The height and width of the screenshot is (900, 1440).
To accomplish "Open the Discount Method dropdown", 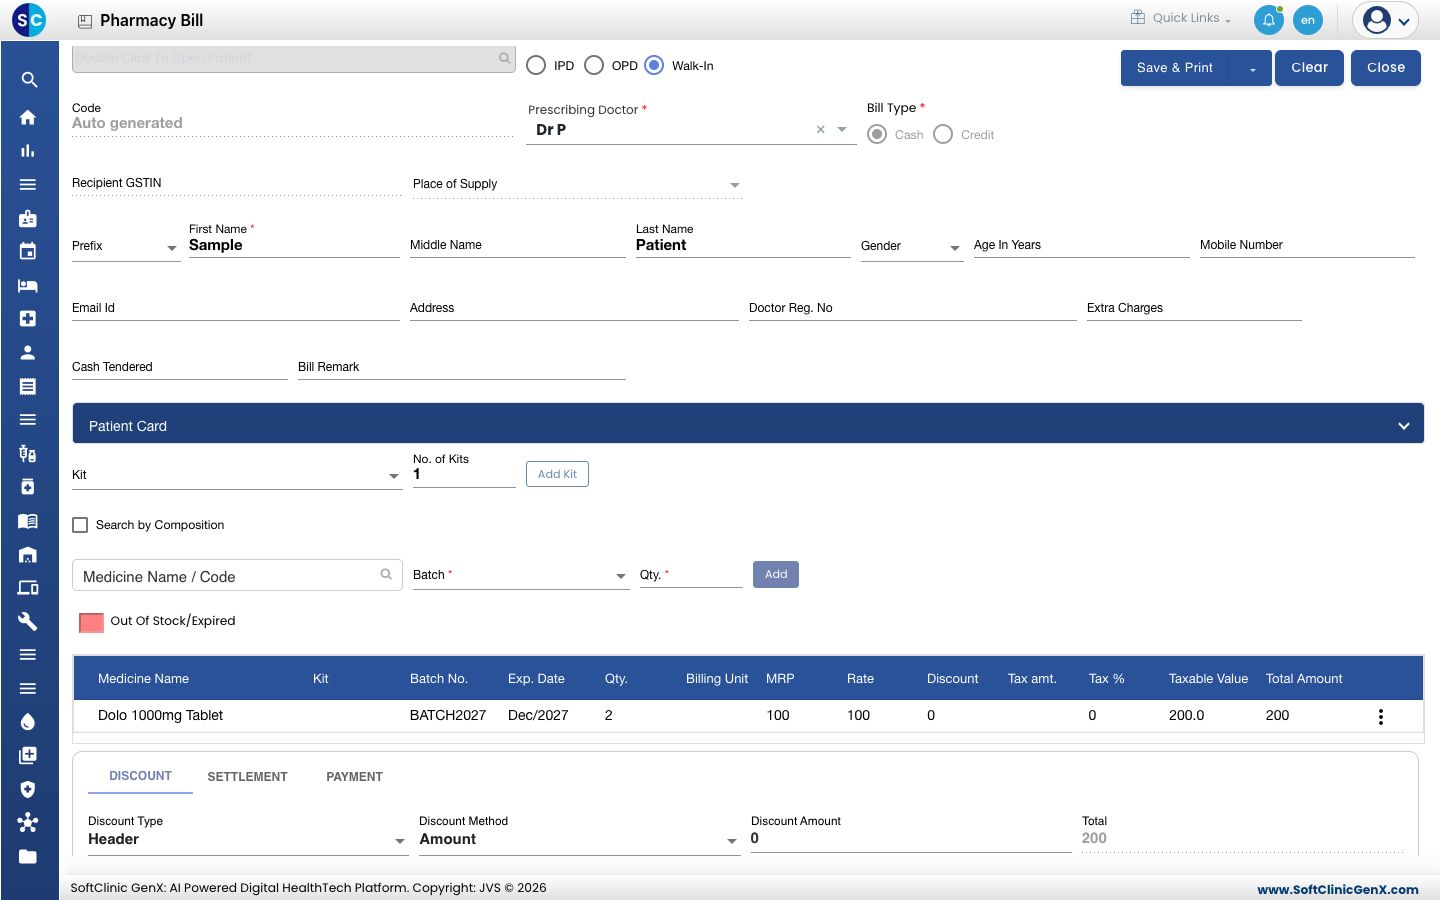I will pyautogui.click(x=579, y=839).
